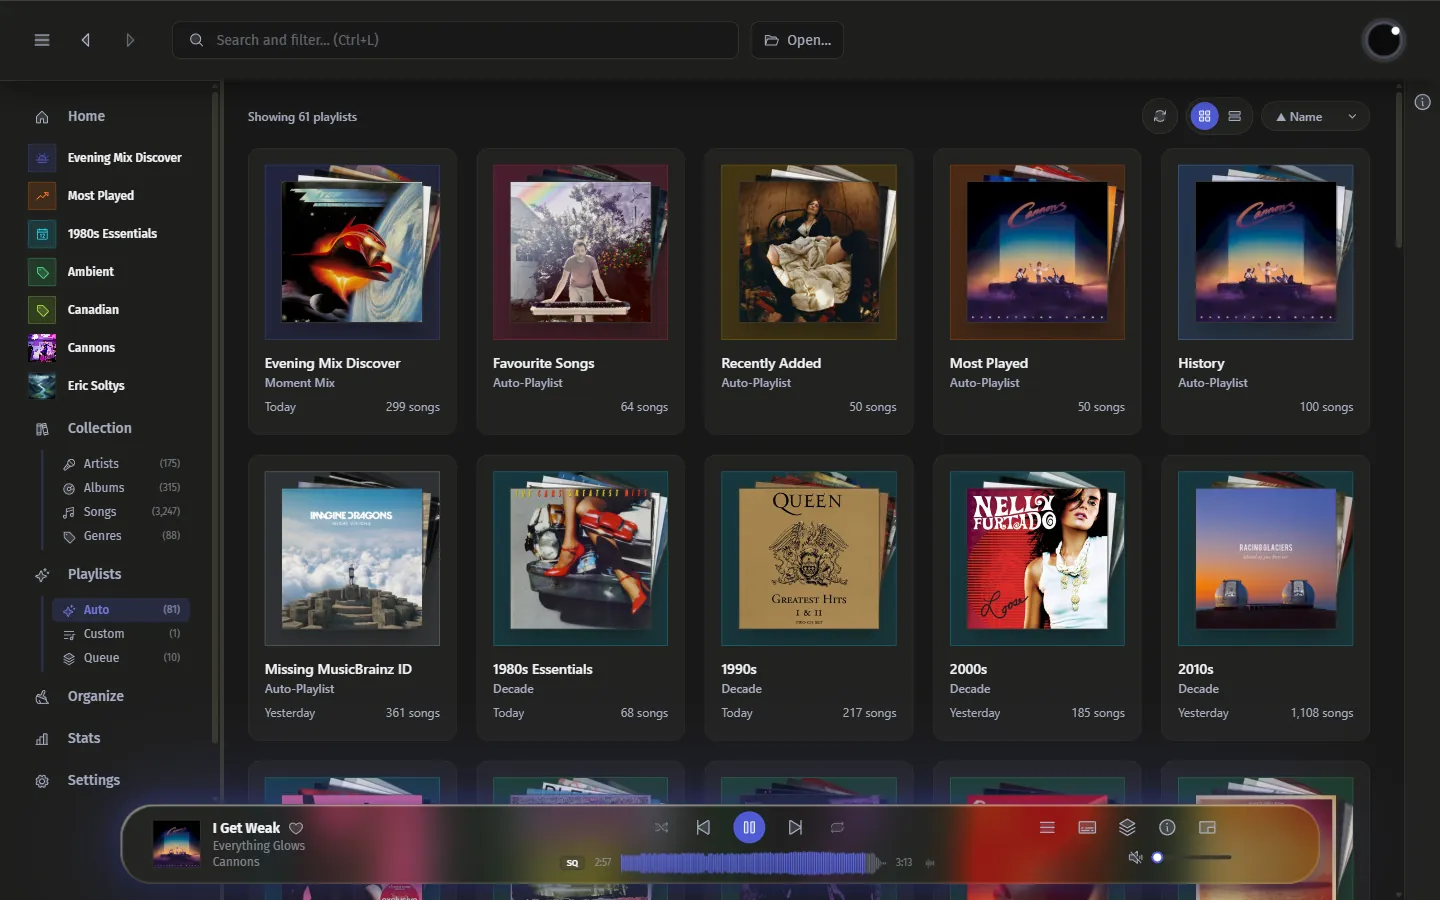This screenshot has width=1440, height=900.
Task: Show track info icon in player bar
Action: click(x=1167, y=828)
